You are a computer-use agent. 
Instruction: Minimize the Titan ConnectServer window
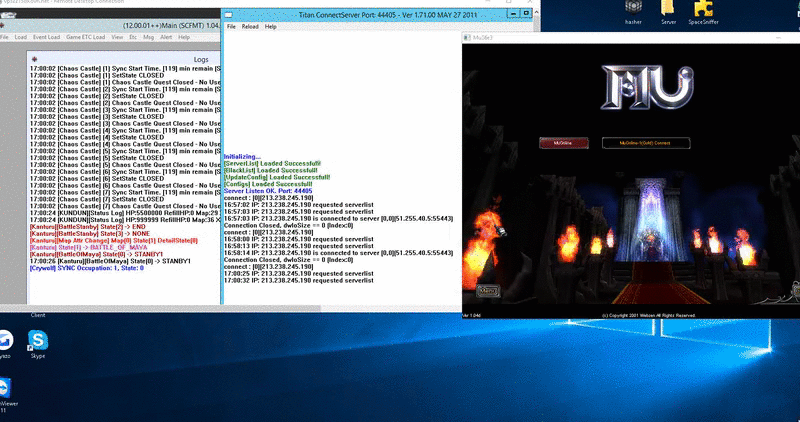coord(514,14)
